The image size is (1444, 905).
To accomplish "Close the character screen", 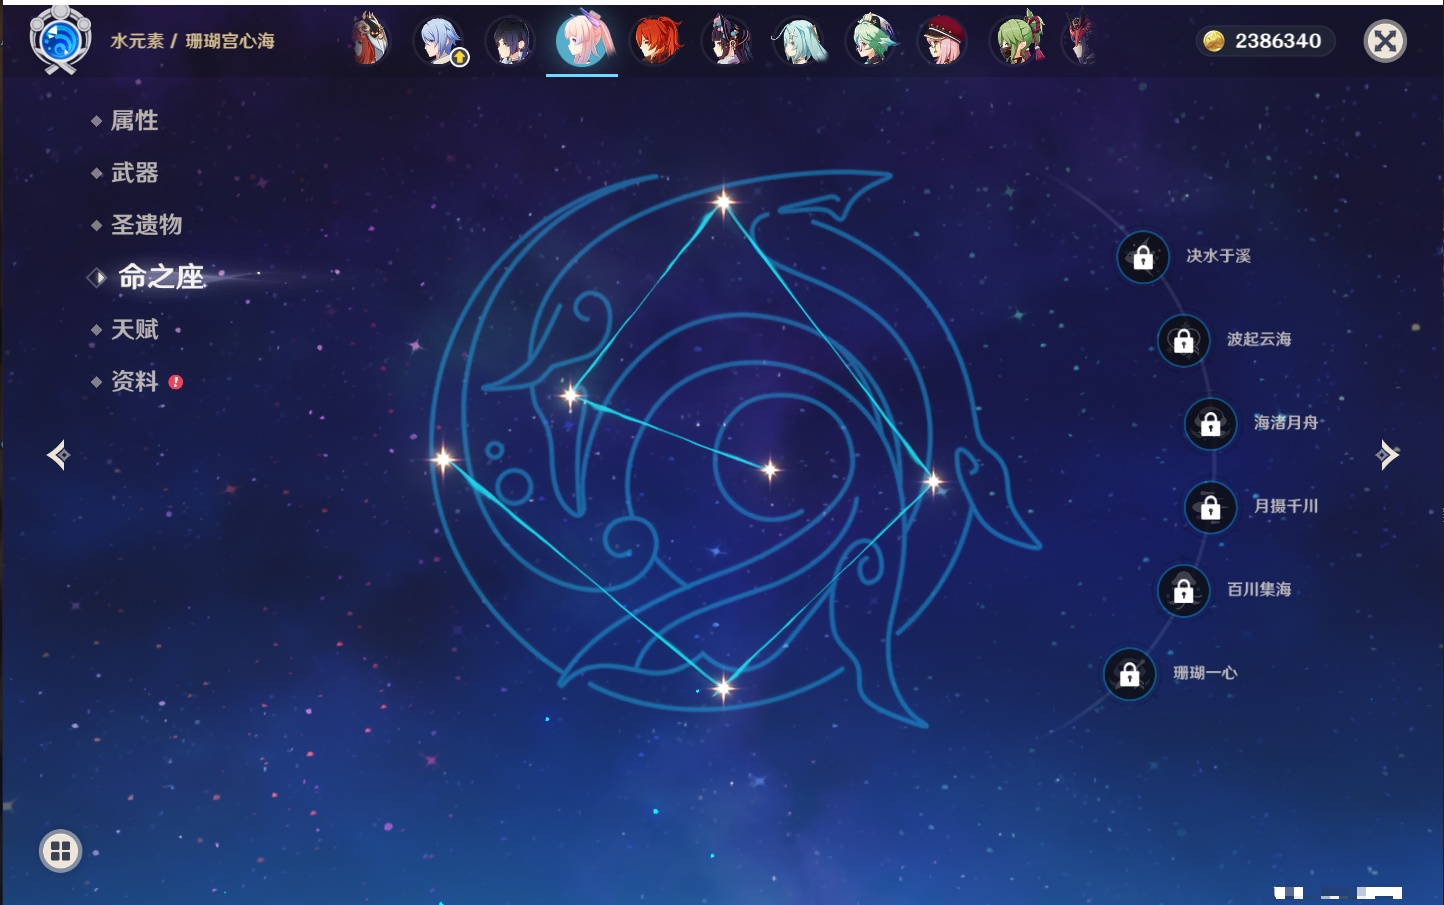I will pyautogui.click(x=1385, y=41).
